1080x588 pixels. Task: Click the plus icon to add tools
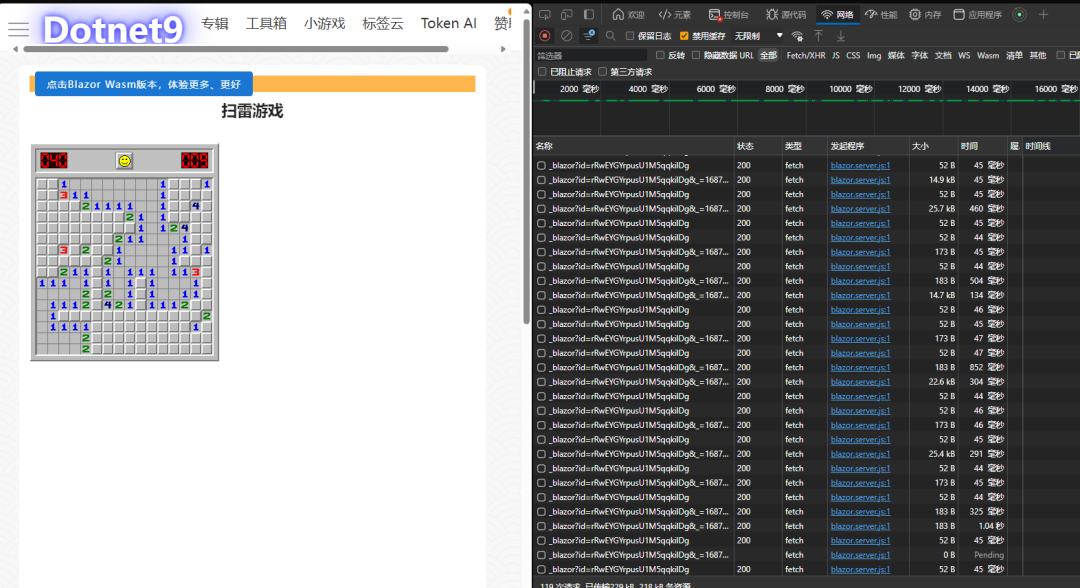[x=1043, y=14]
